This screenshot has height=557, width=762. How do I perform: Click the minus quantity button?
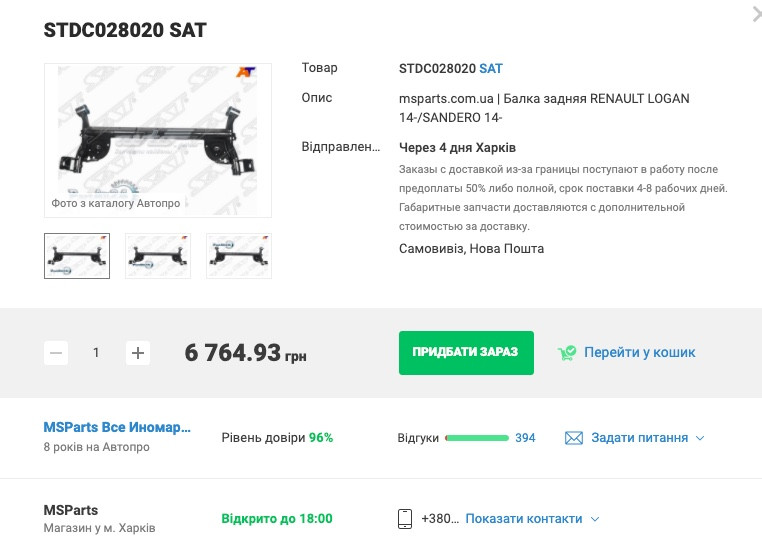56,353
